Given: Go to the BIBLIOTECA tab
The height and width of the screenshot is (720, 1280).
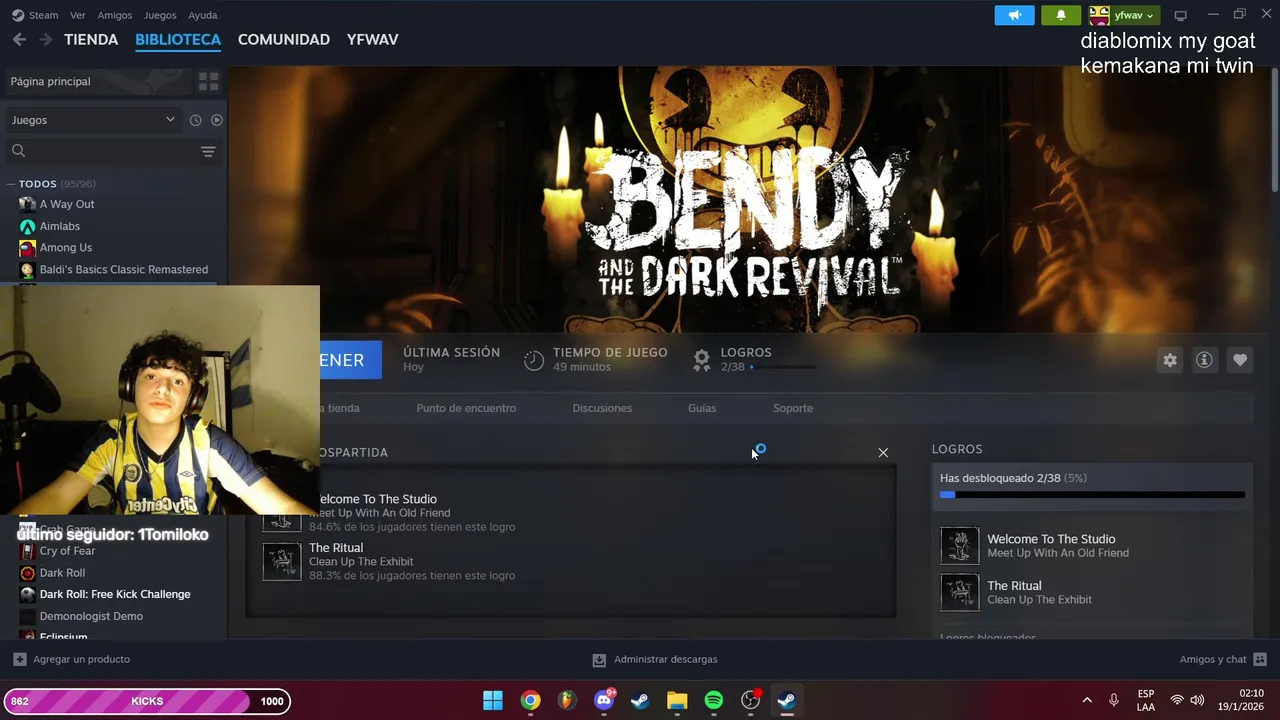Looking at the screenshot, I should pyautogui.click(x=178, y=39).
